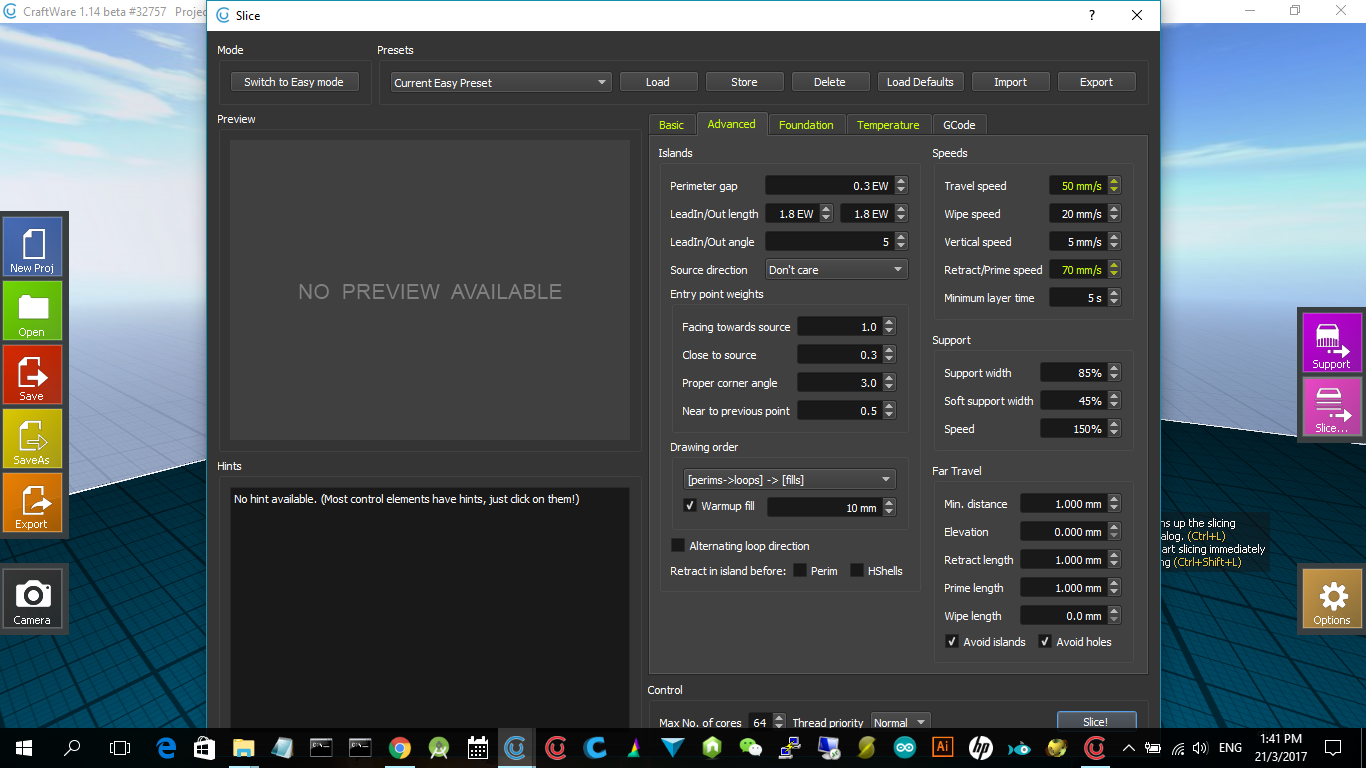The image size is (1366, 768).
Task: Adjust Travel speed spinner arrows
Action: coord(1114,186)
